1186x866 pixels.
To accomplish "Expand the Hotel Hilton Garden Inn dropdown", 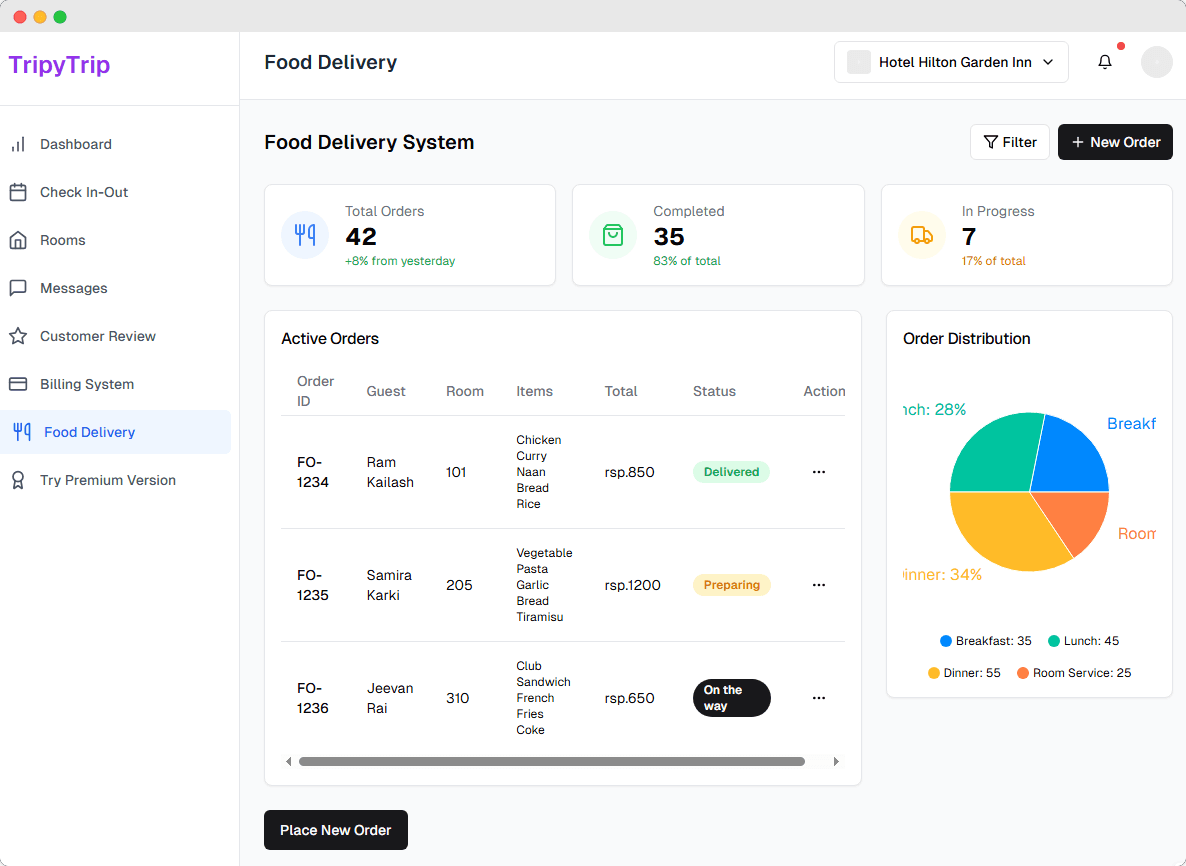I will pyautogui.click(x=951, y=62).
